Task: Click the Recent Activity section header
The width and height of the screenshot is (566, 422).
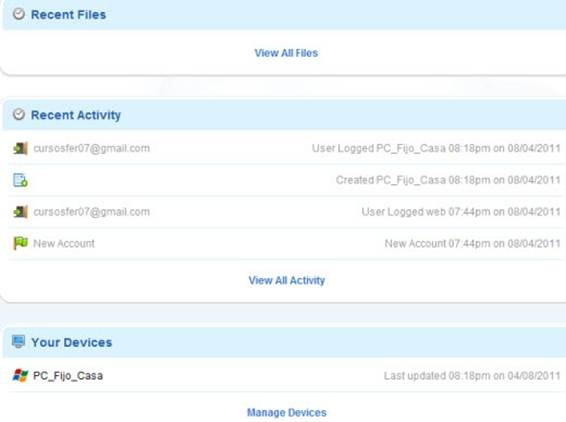Action: point(76,115)
